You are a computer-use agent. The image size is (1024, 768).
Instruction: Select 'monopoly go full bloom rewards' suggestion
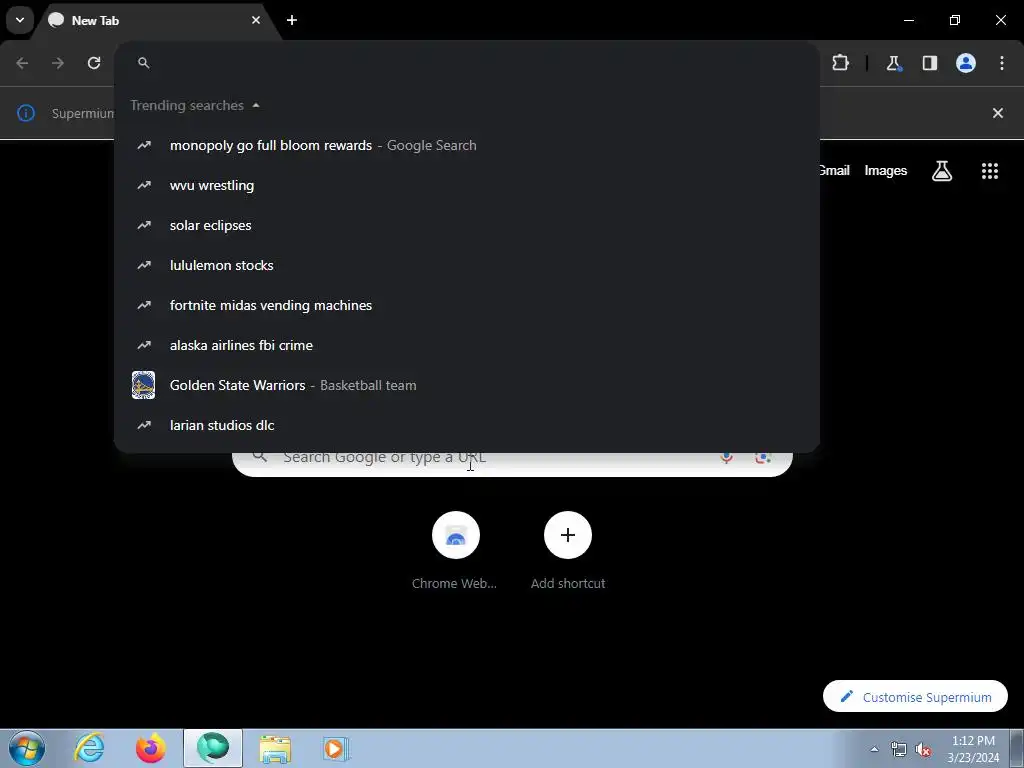pos(467,146)
